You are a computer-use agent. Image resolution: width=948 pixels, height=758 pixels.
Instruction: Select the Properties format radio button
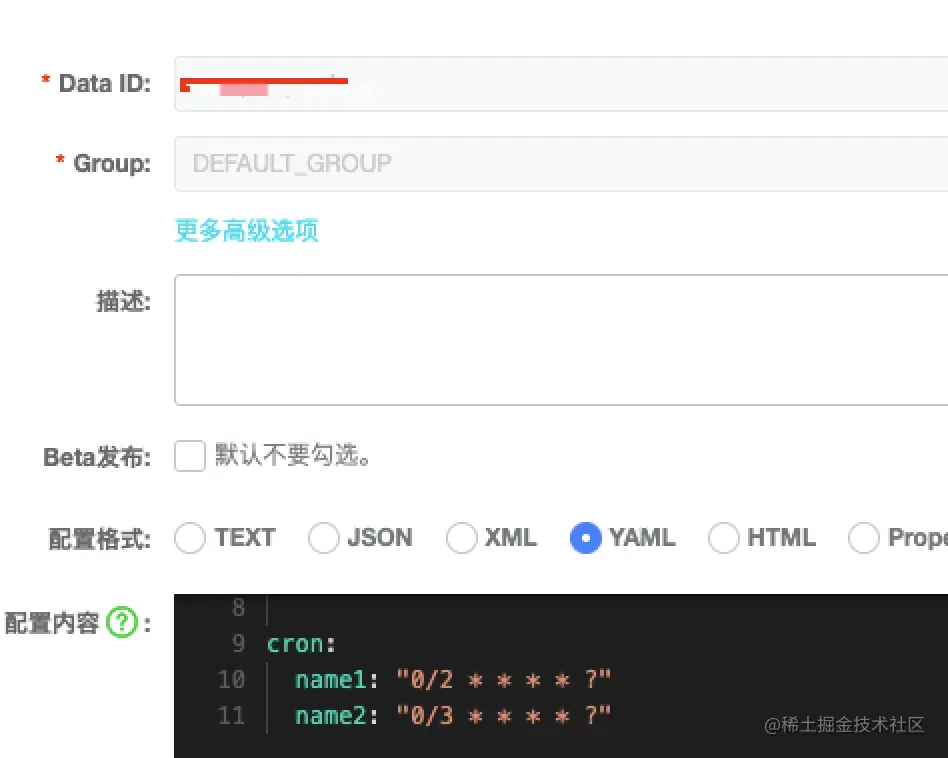pyautogui.click(x=863, y=537)
